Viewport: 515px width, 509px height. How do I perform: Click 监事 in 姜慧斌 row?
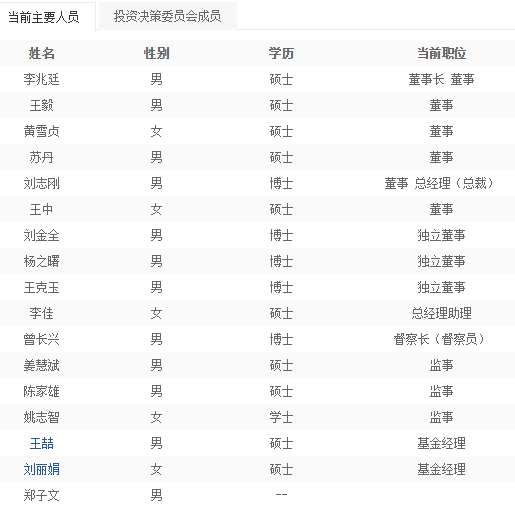click(442, 365)
